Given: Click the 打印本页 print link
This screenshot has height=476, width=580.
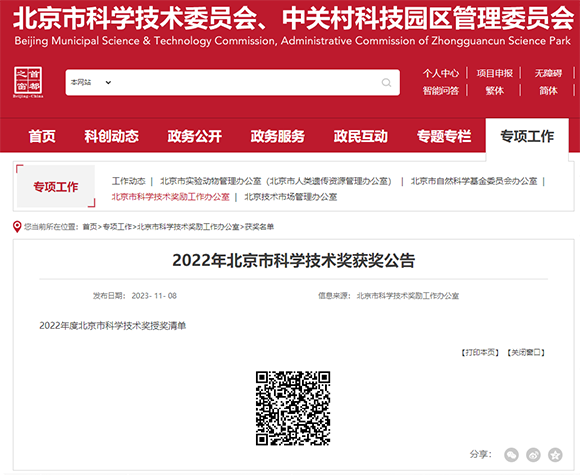Looking at the screenshot, I should (480, 352).
